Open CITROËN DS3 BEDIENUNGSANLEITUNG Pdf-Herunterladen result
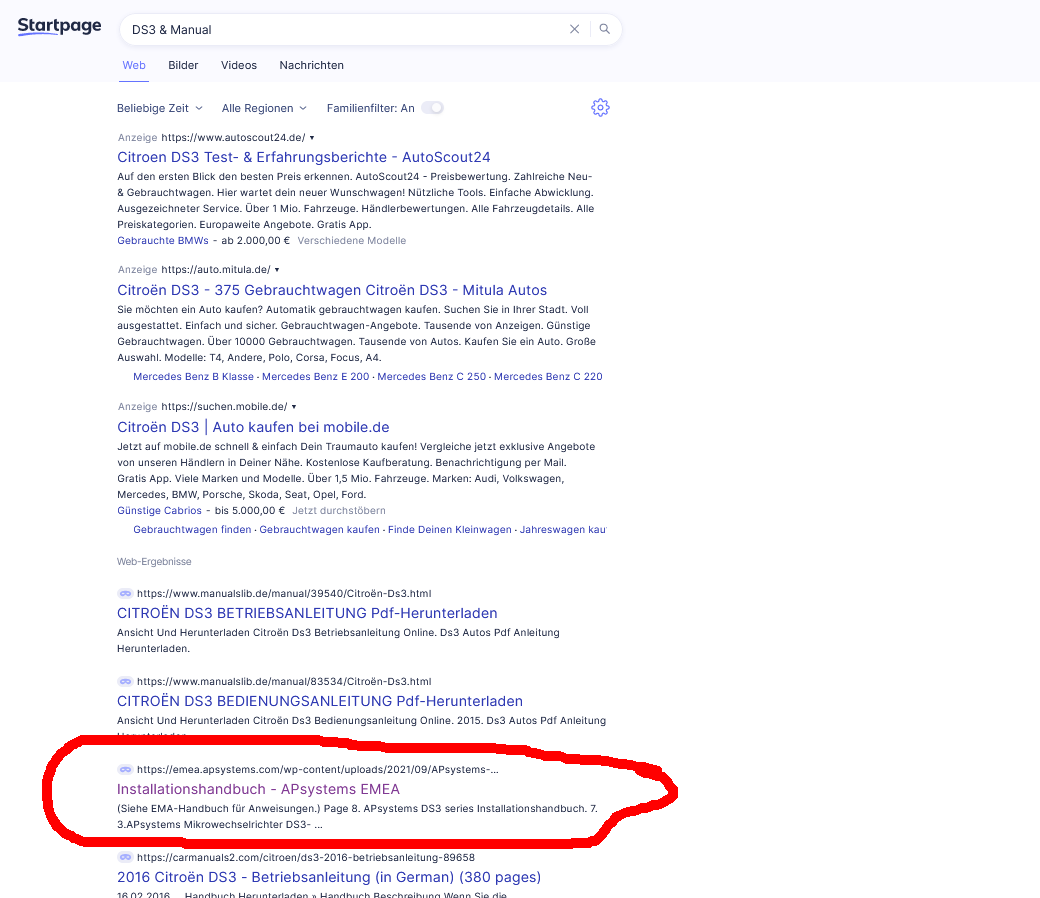Image resolution: width=1040 pixels, height=898 pixels. pyautogui.click(x=320, y=702)
